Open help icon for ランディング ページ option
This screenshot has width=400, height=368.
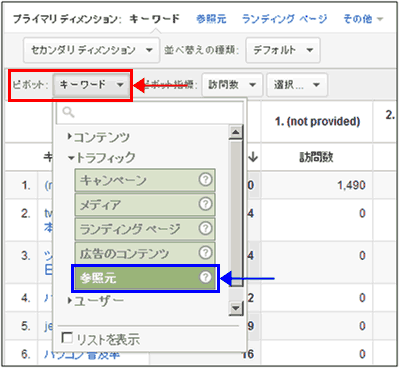pos(205,228)
